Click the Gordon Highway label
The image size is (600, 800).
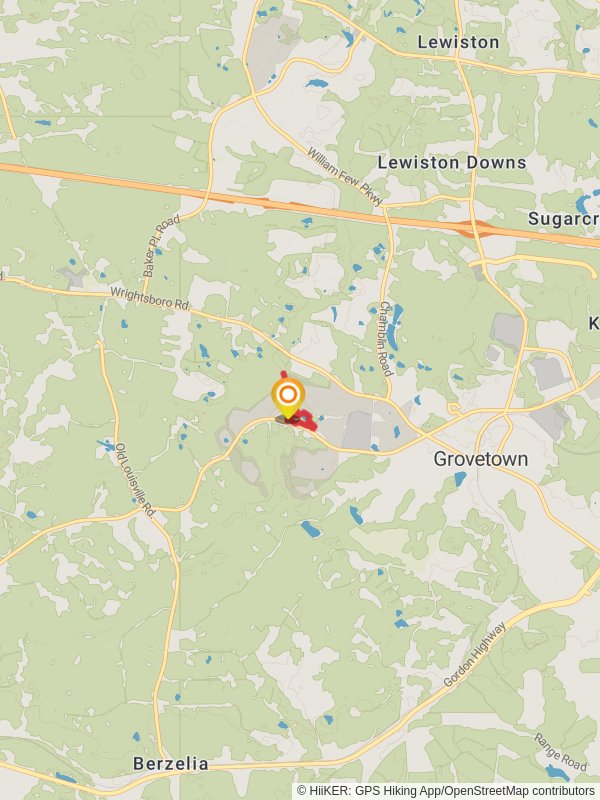474,654
